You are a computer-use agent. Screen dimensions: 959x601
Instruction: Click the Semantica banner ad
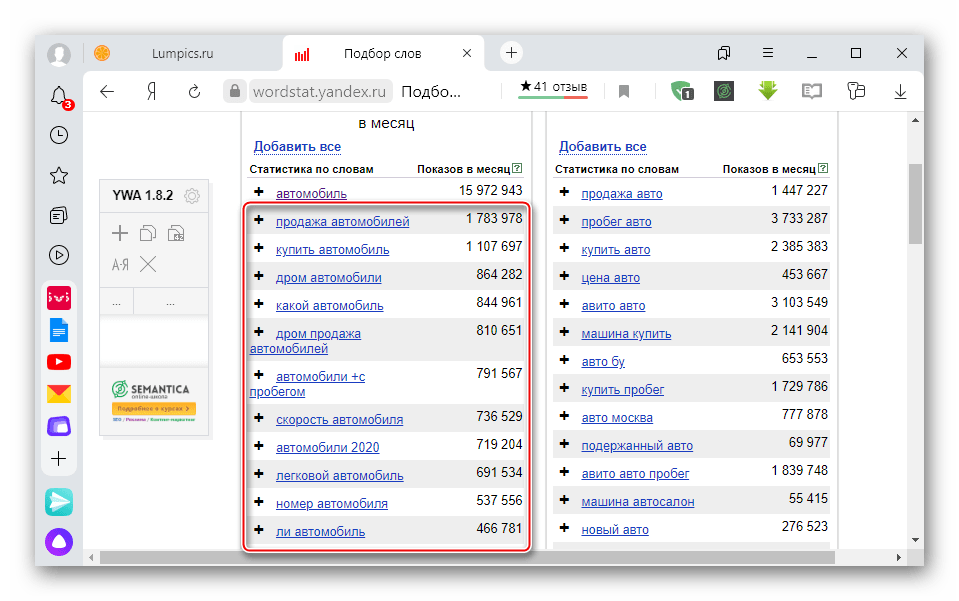154,401
